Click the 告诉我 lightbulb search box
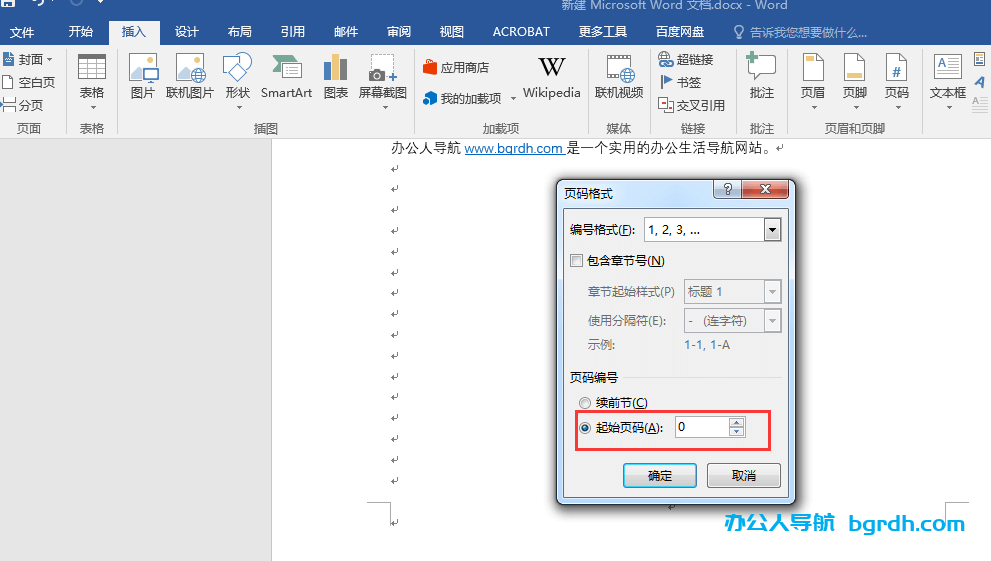The height and width of the screenshot is (561, 991). click(800, 32)
